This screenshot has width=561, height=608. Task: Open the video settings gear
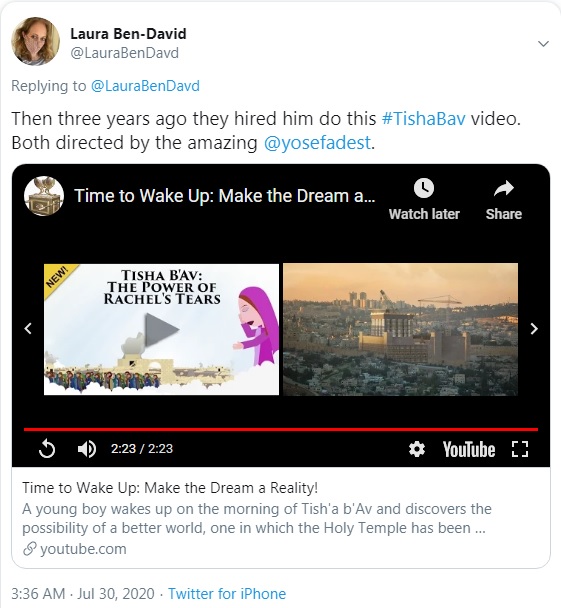pyautogui.click(x=417, y=449)
